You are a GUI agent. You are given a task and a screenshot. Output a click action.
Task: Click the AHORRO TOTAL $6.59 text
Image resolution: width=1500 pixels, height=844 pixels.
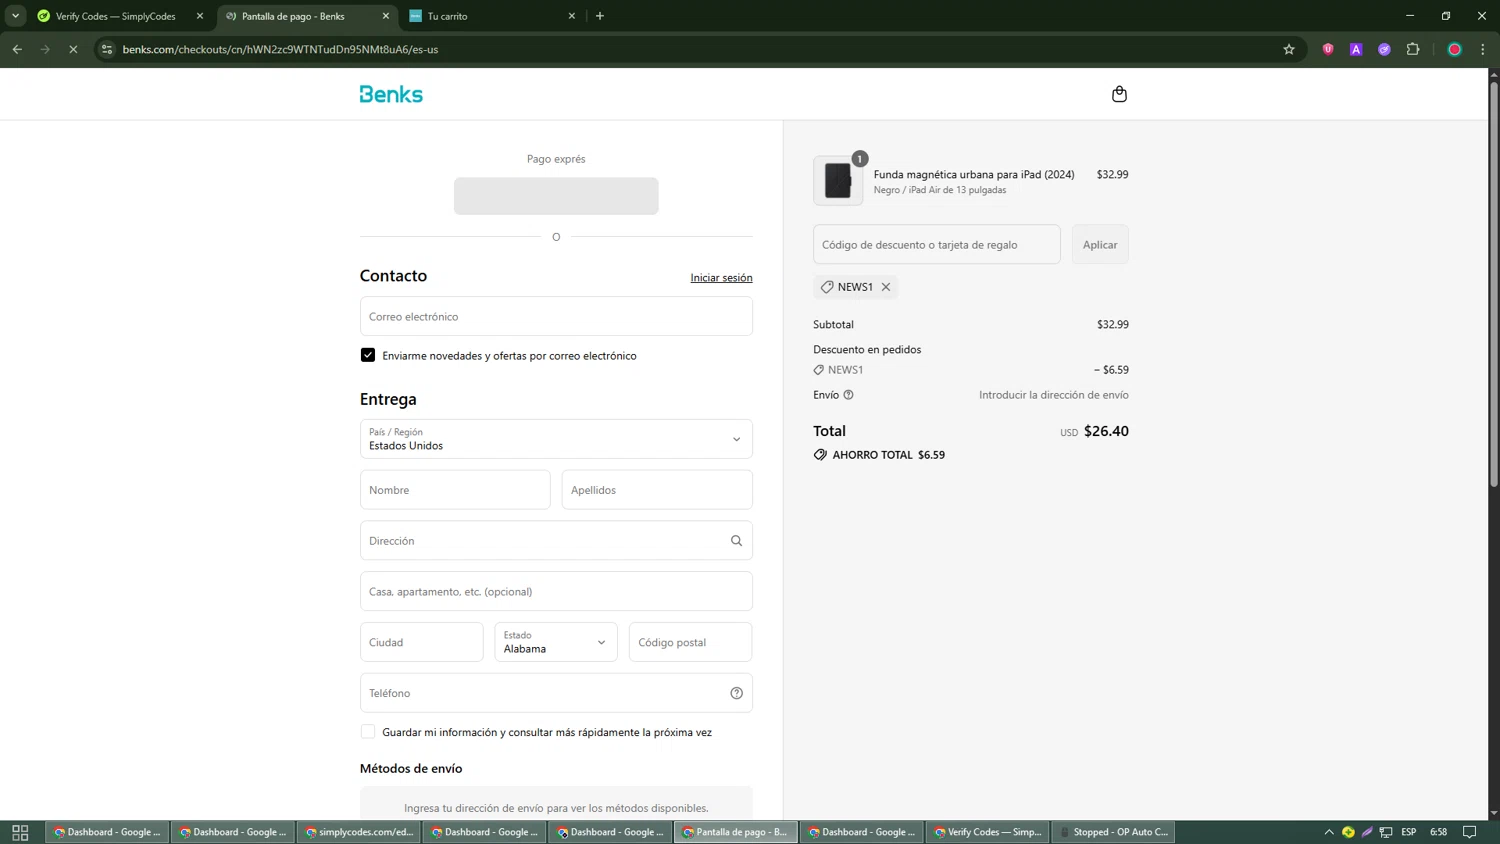tap(889, 455)
